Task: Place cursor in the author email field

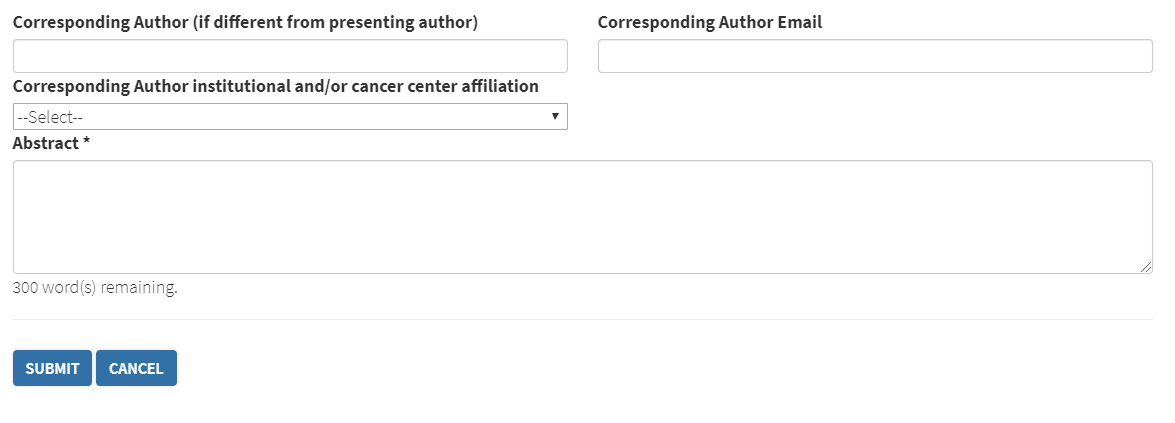Action: (875, 56)
